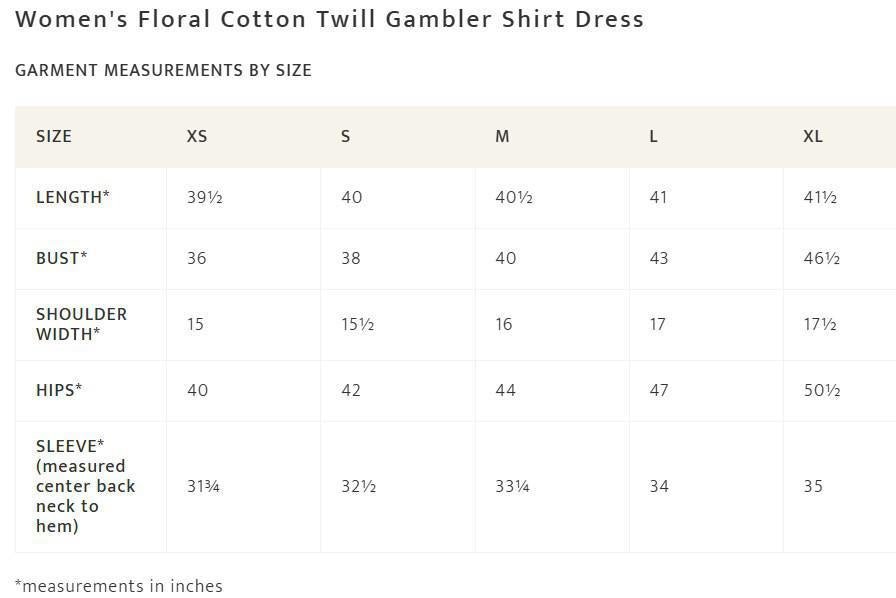Select the SHOULDER WIDTH row label
The height and width of the screenshot is (598, 896).
point(81,324)
